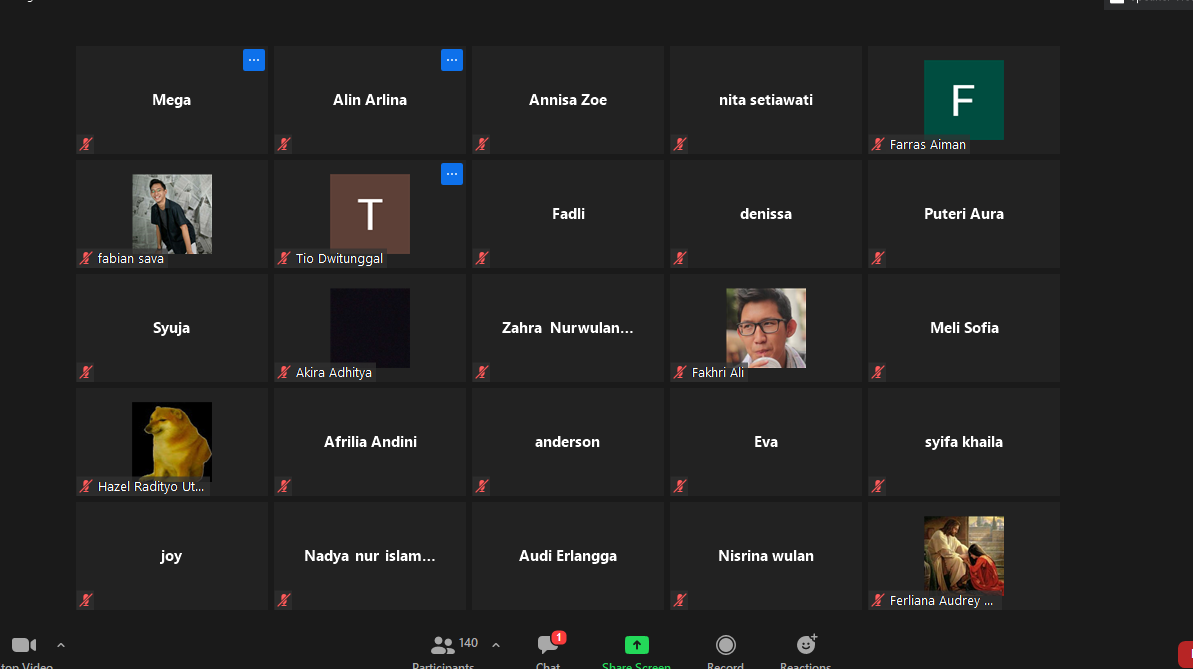This screenshot has height=669, width=1193.
Task: Click muted mic icon on Fadli's tile
Action: [482, 258]
